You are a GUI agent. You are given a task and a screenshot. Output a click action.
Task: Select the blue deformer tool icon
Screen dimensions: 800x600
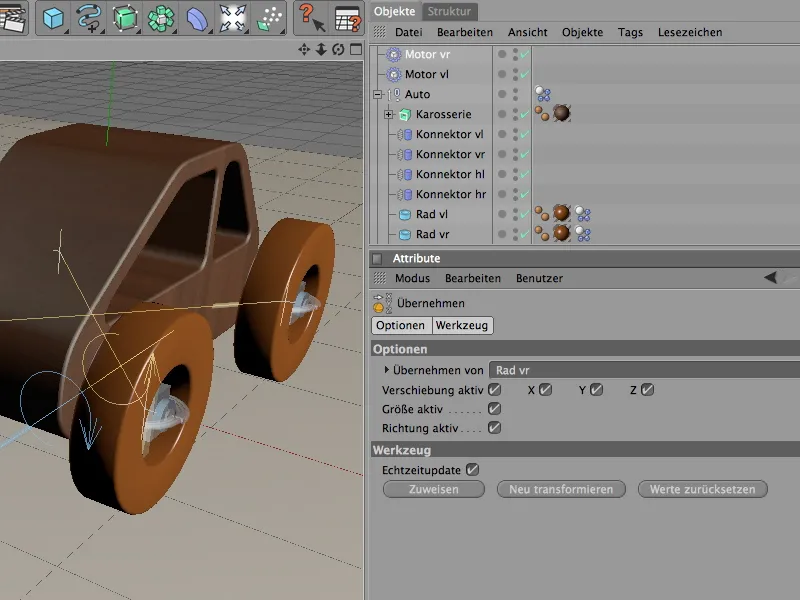tap(197, 18)
